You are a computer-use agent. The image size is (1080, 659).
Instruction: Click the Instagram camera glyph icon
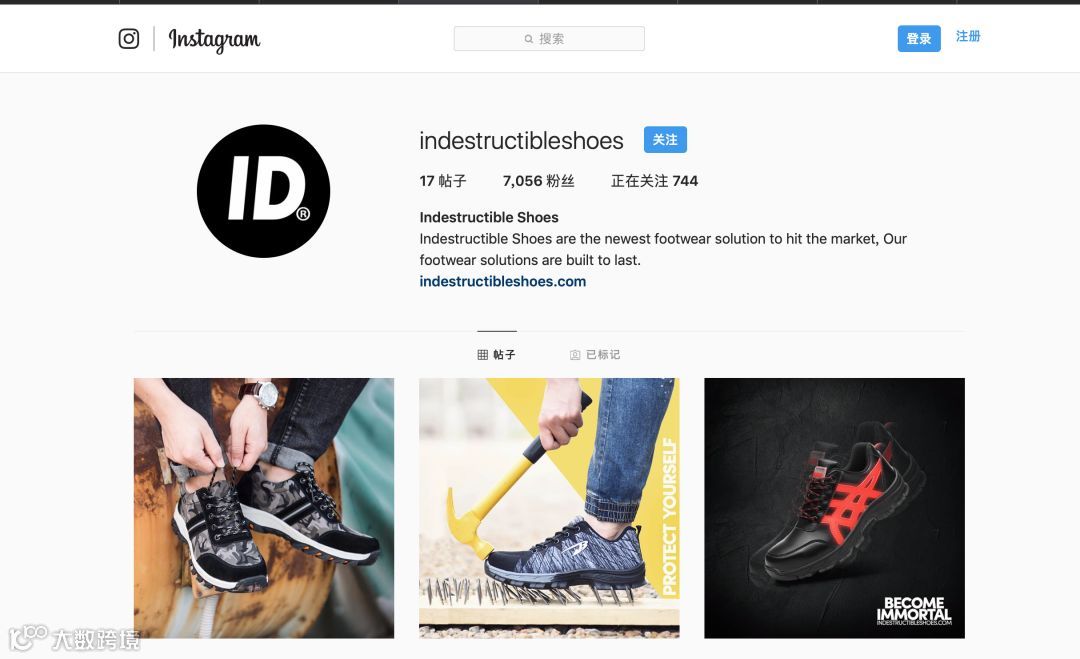[x=129, y=39]
